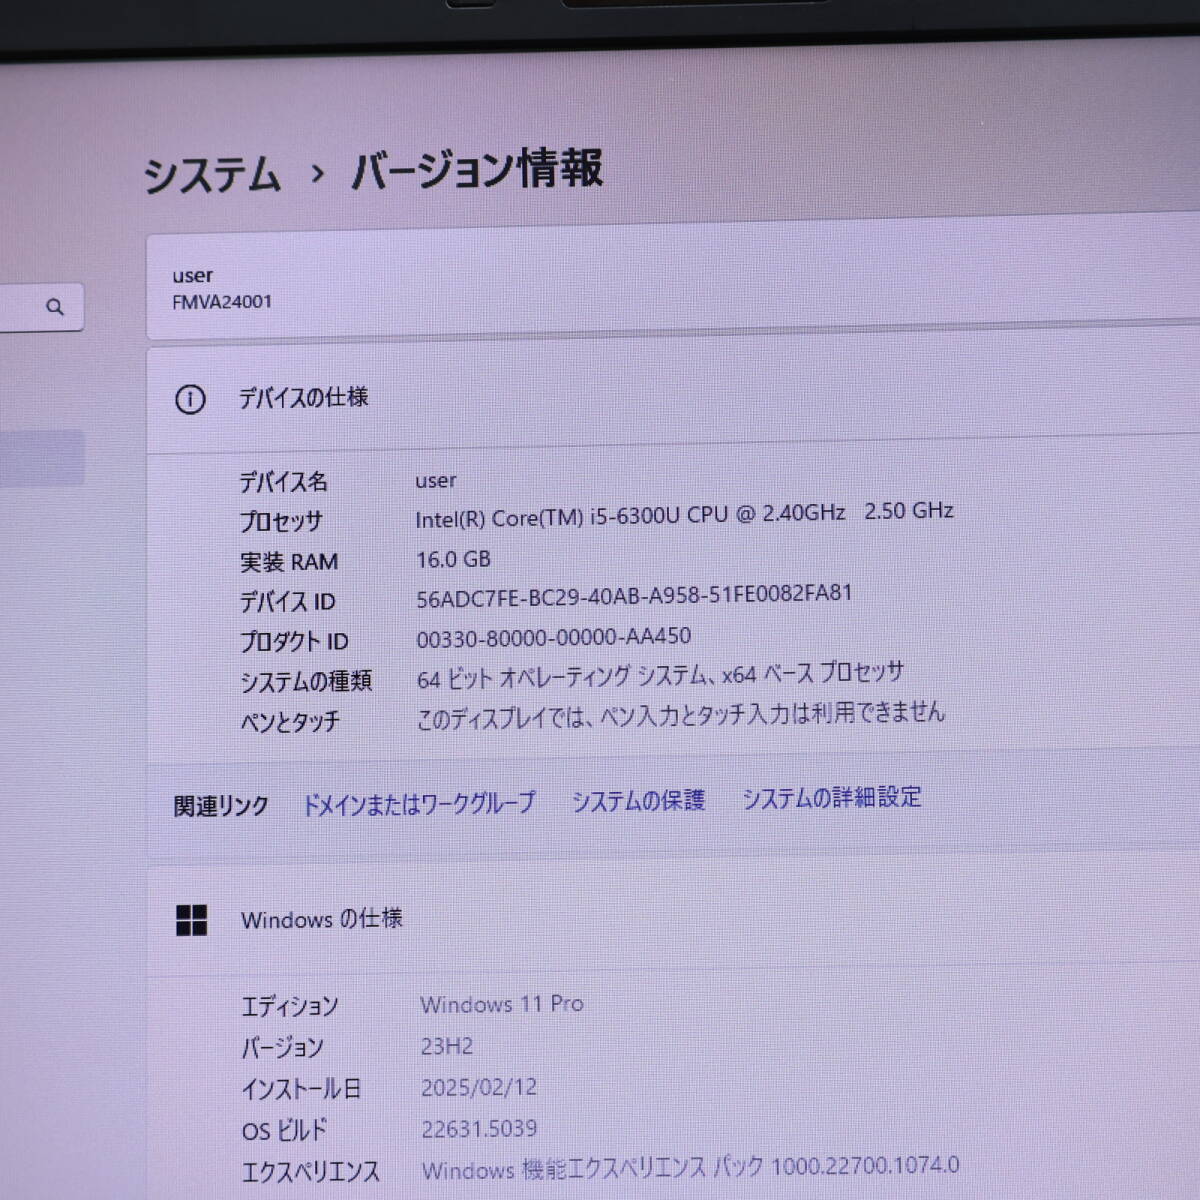Viewport: 1200px width, 1200px height.
Task: Click the バージョン情報 page title
Action: pos(477,169)
